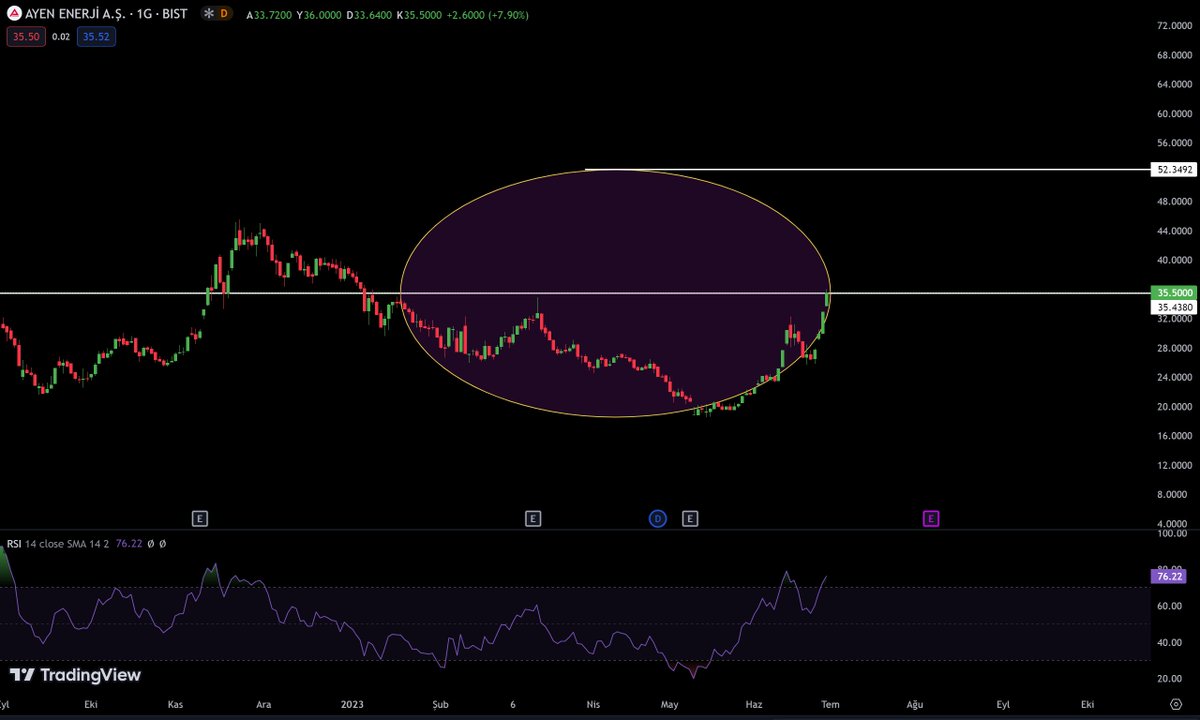This screenshot has width=1200, height=720.
Task: Click the A33.7200 open value
Action: point(270,15)
